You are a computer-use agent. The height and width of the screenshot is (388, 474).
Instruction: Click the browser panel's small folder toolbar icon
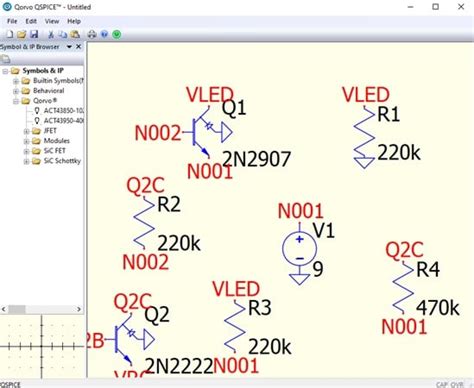[x=5, y=59]
